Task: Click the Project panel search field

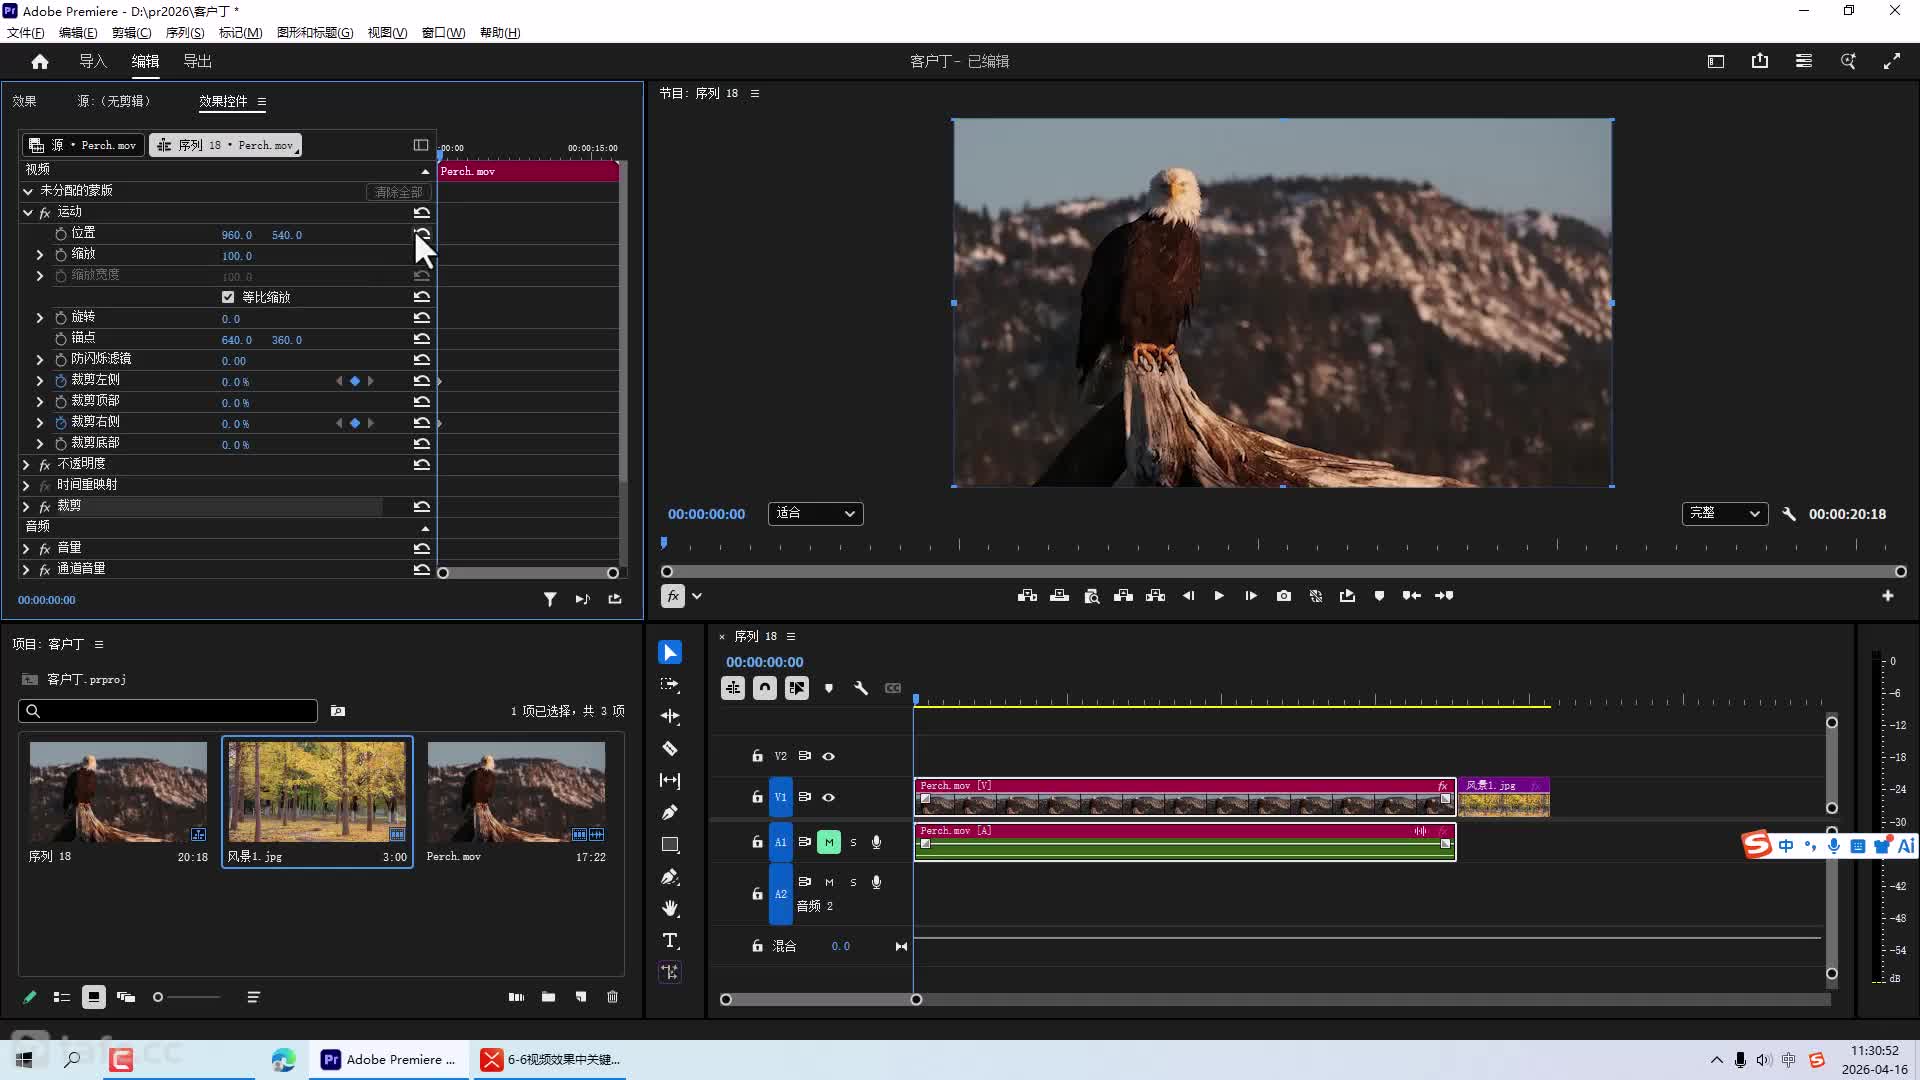Action: 168,711
